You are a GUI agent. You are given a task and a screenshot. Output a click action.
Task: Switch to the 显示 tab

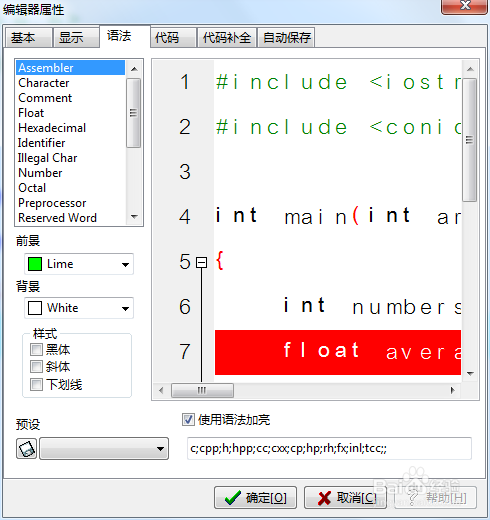point(76,37)
